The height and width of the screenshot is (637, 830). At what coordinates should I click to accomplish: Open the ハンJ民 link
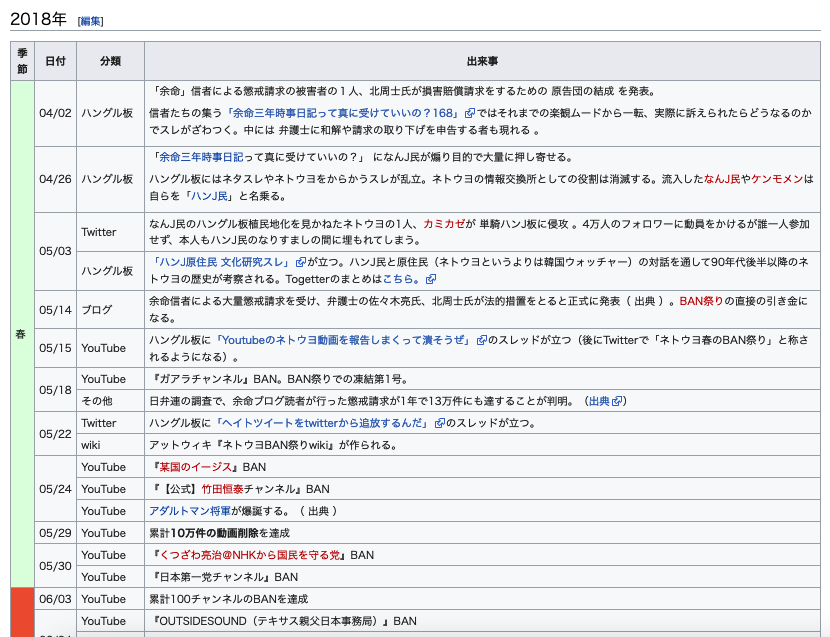coord(209,196)
